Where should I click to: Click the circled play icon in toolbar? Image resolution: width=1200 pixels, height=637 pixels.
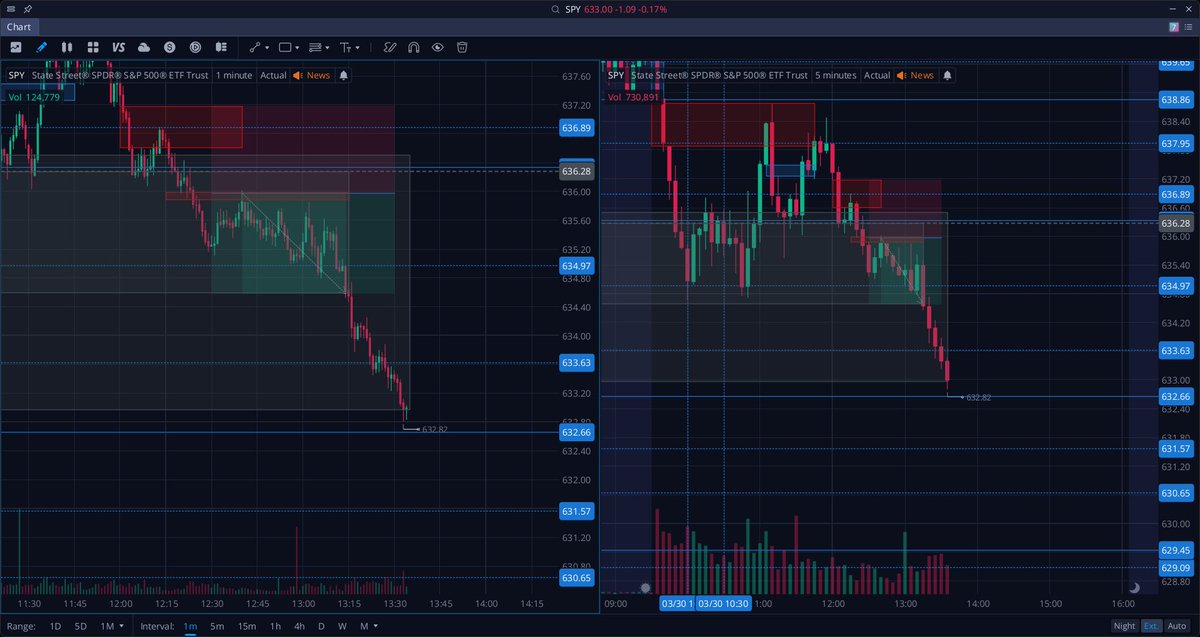tap(195, 46)
